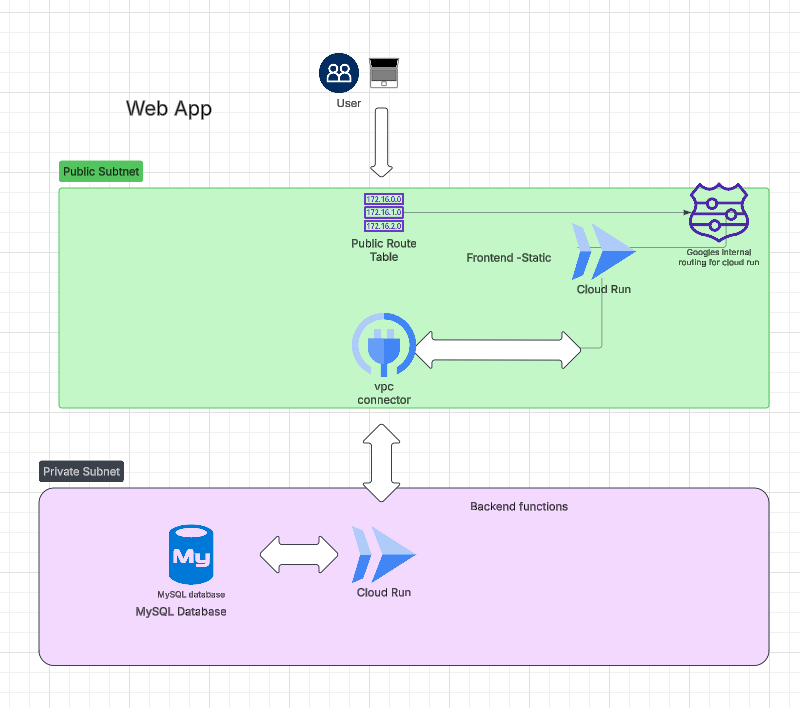The width and height of the screenshot is (800, 708).
Task: Select the Public Subnet label badge
Action: click(x=100, y=171)
